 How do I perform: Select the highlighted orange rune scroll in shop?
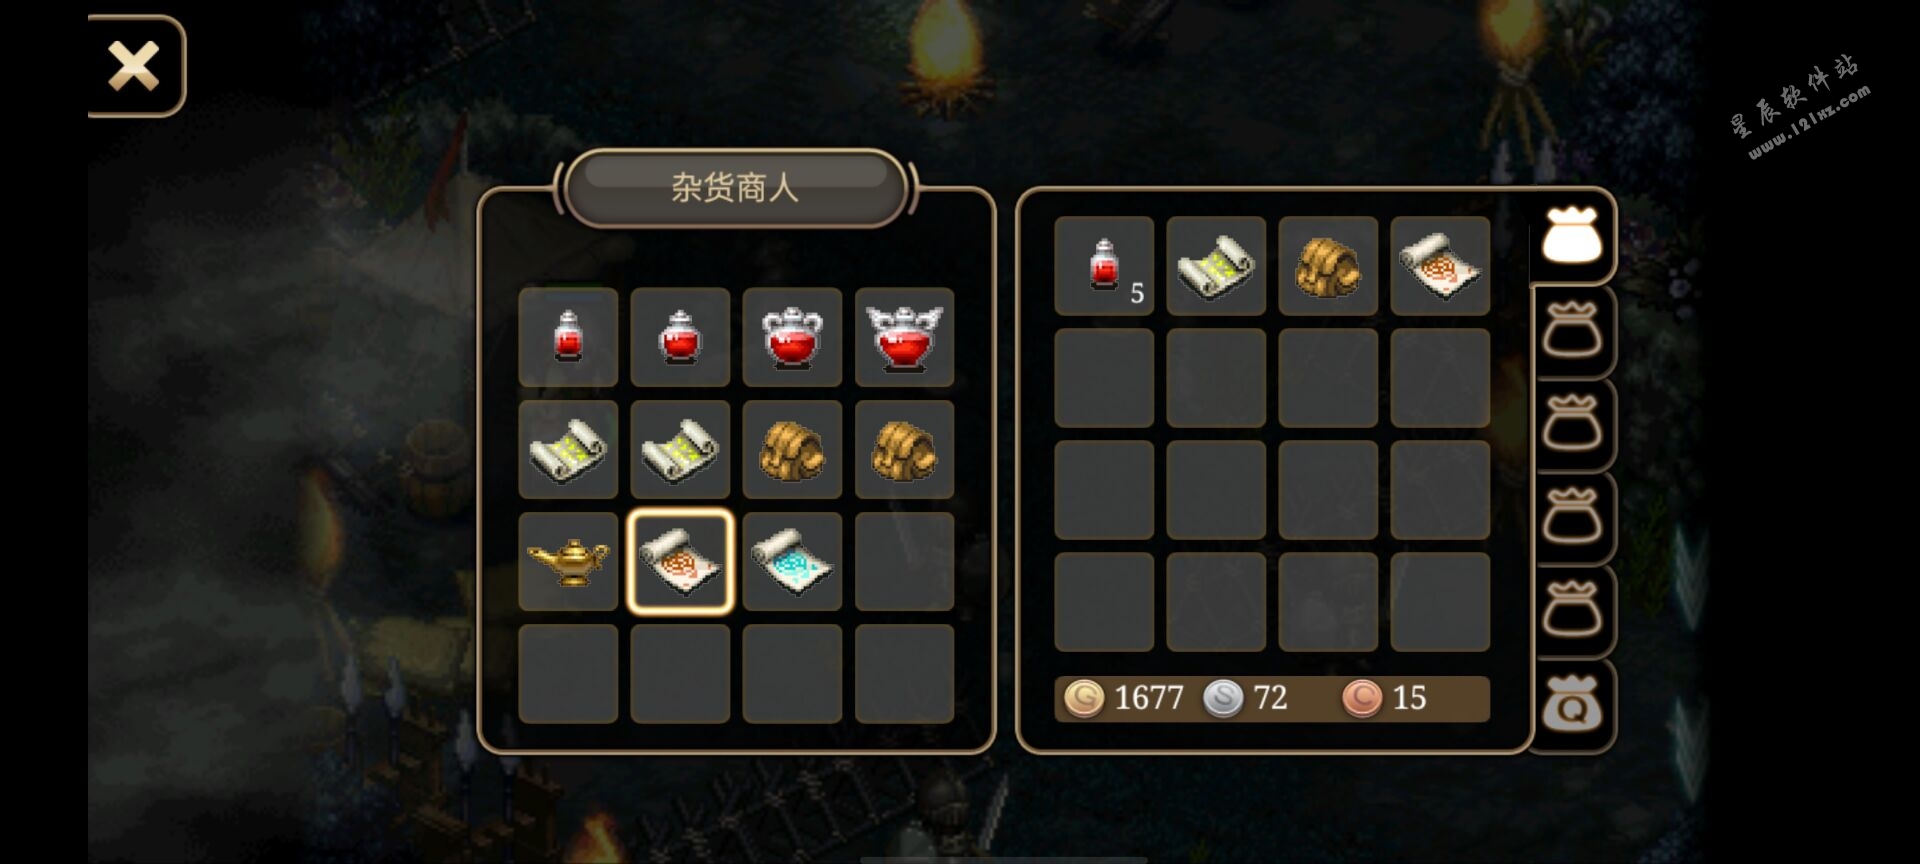pos(680,561)
